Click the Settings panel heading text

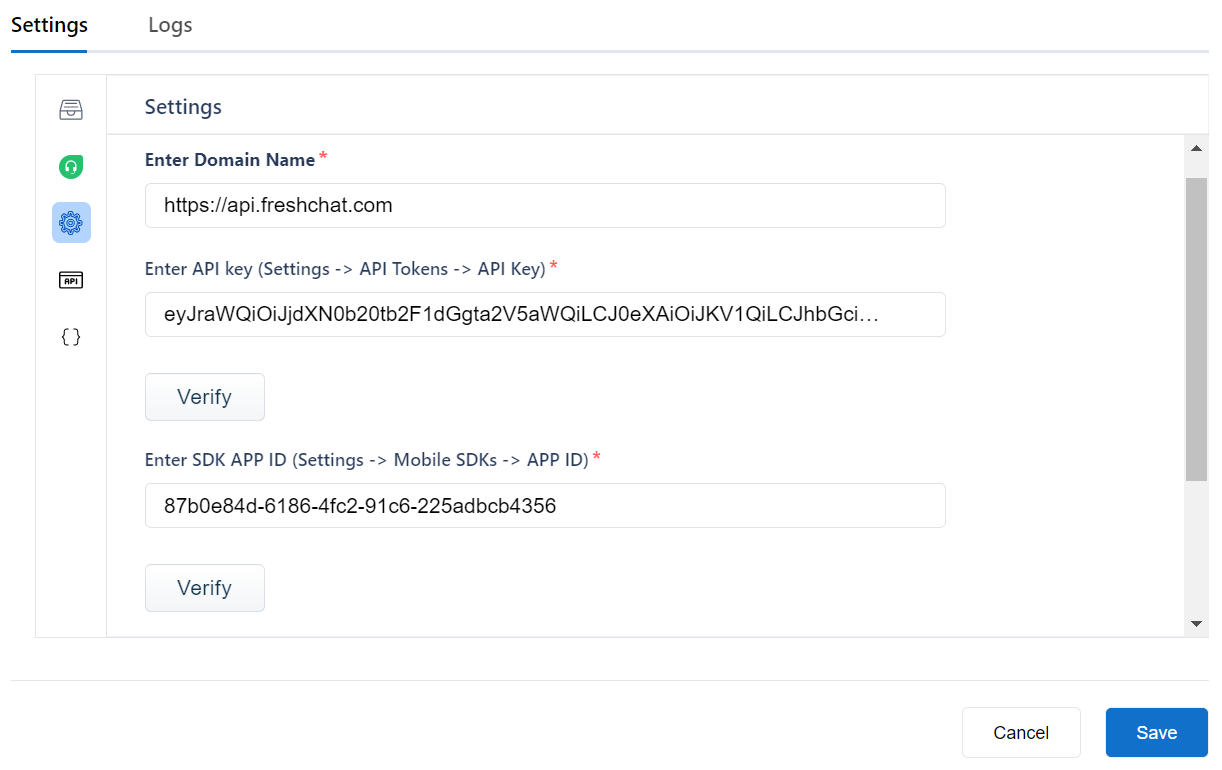pos(183,106)
